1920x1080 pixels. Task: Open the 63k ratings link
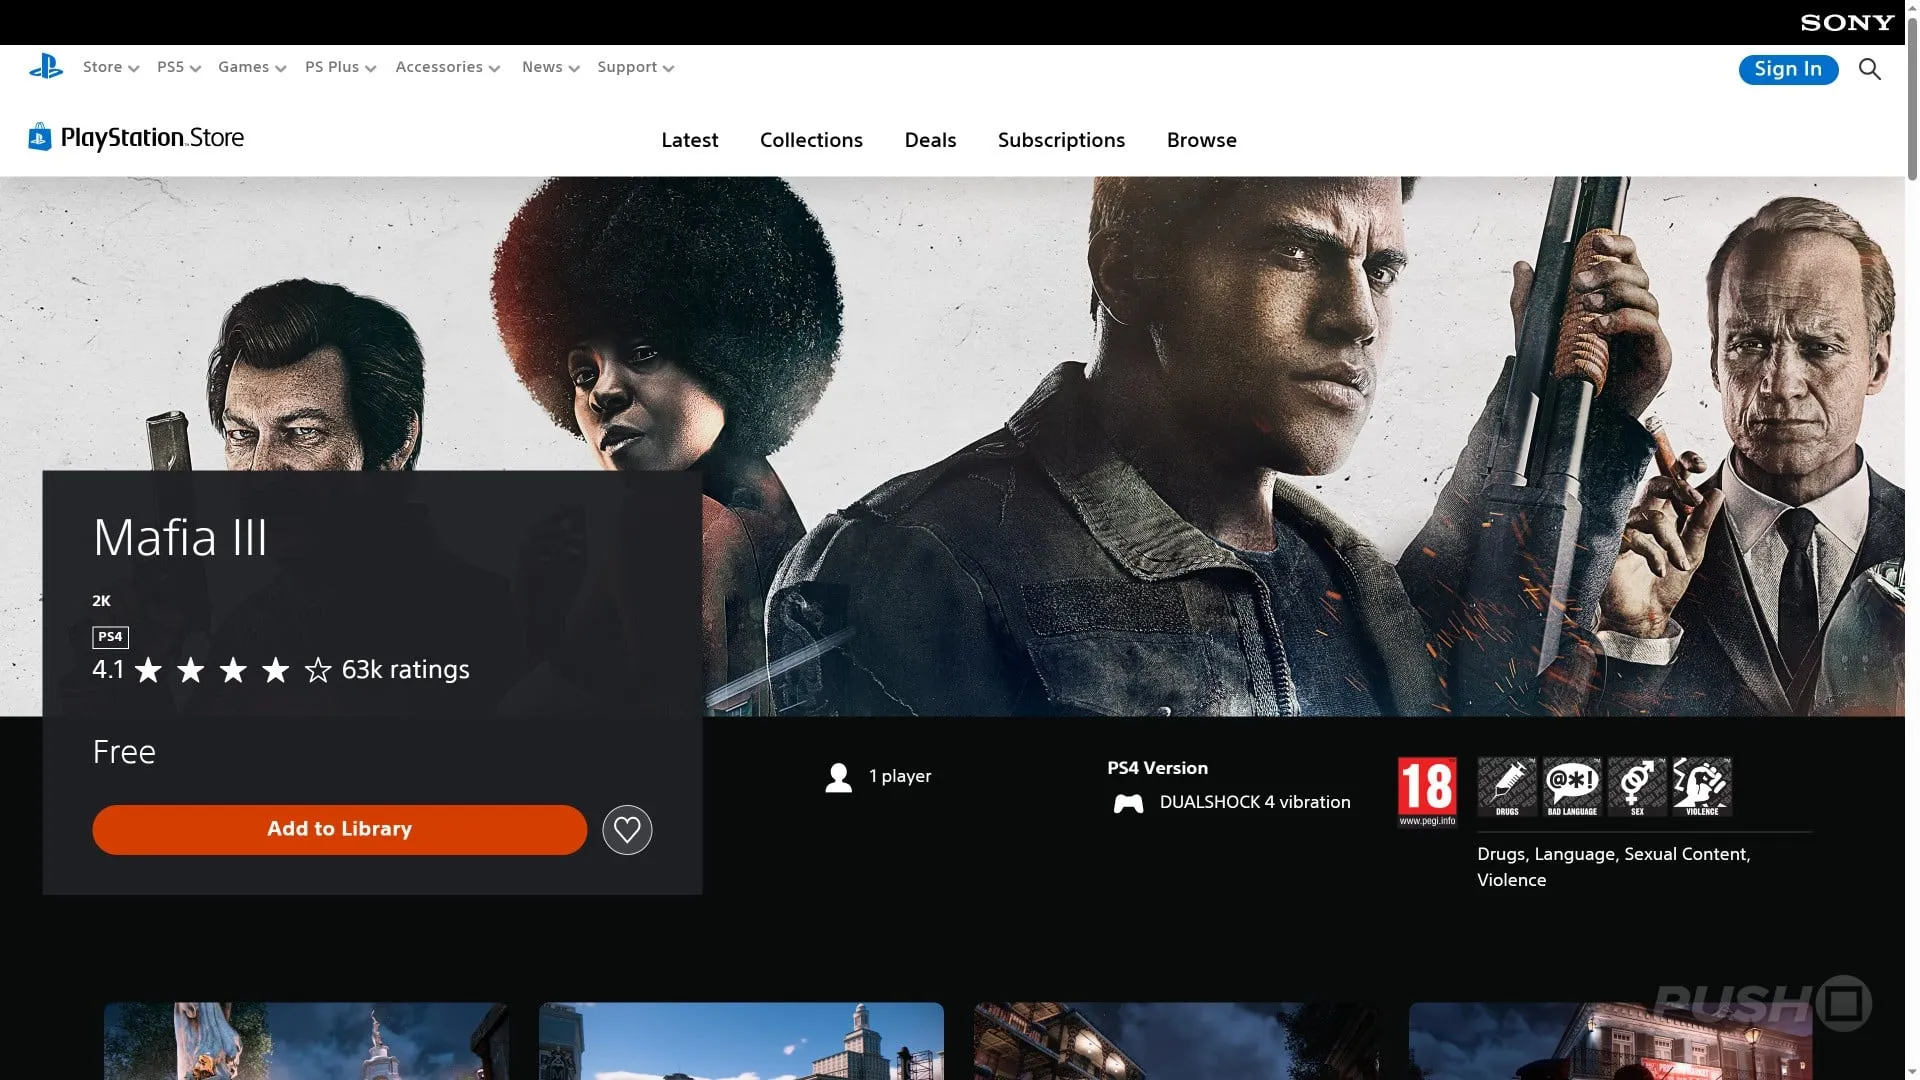[x=405, y=670]
